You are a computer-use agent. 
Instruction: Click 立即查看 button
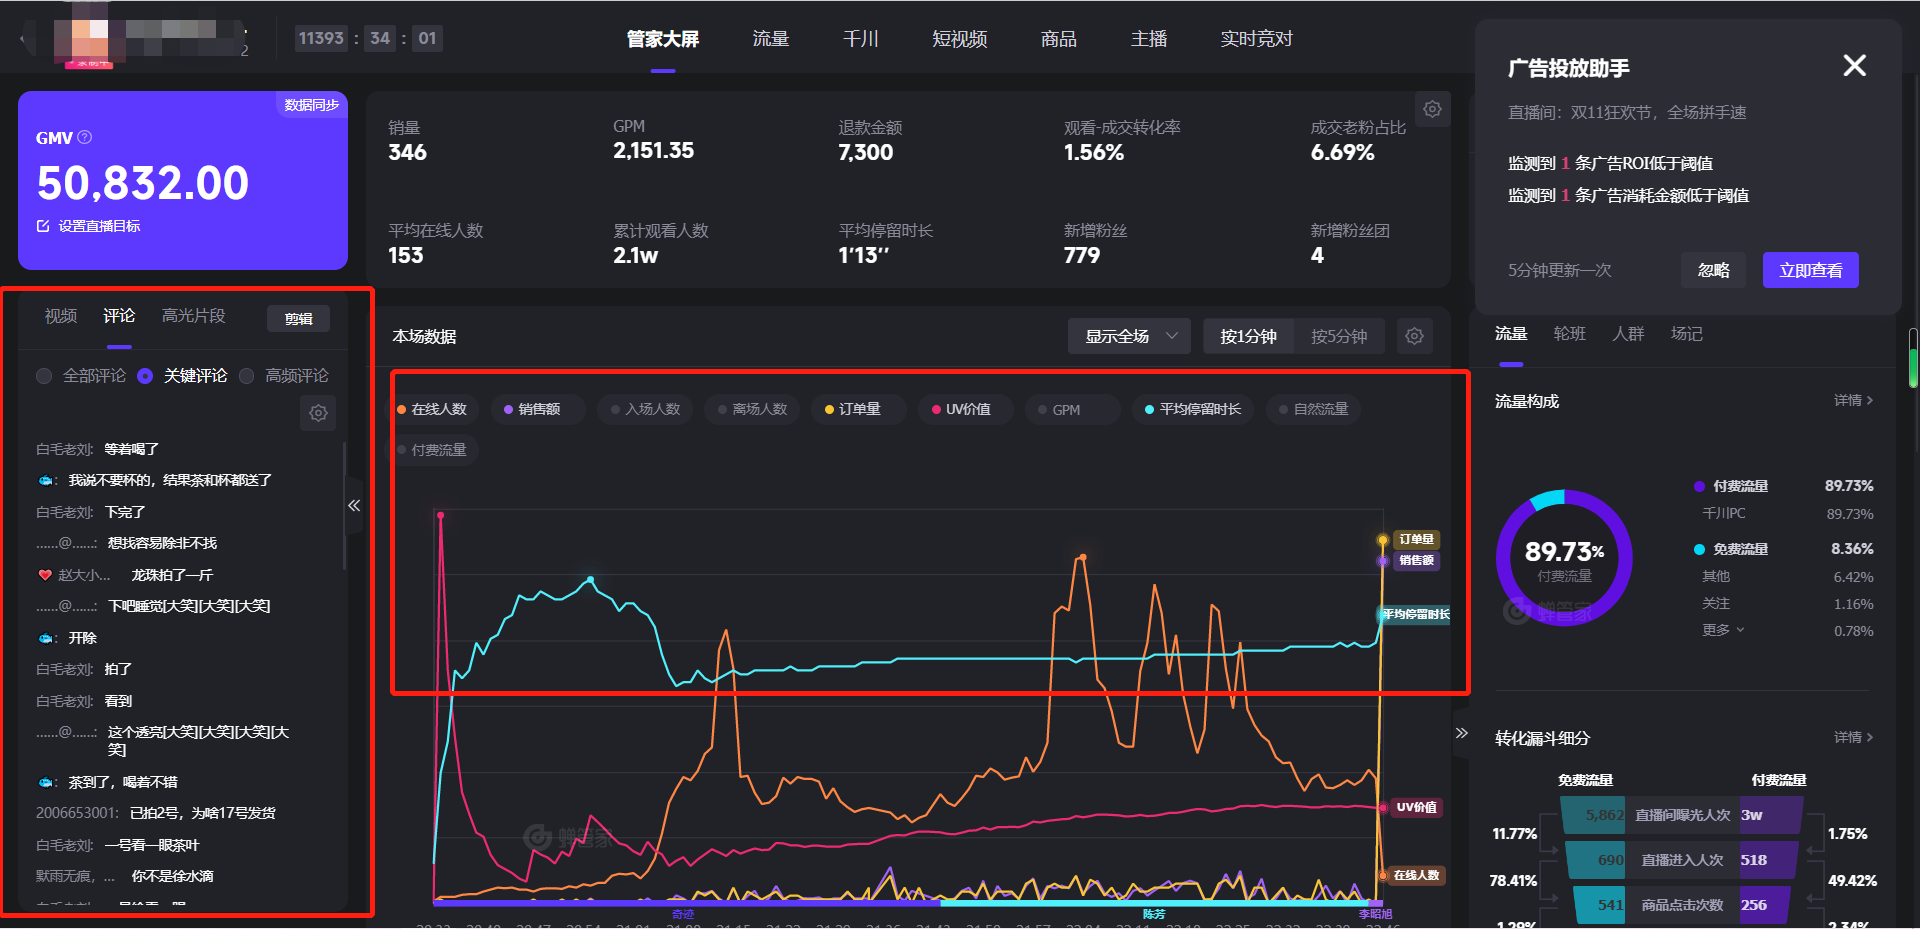1810,270
